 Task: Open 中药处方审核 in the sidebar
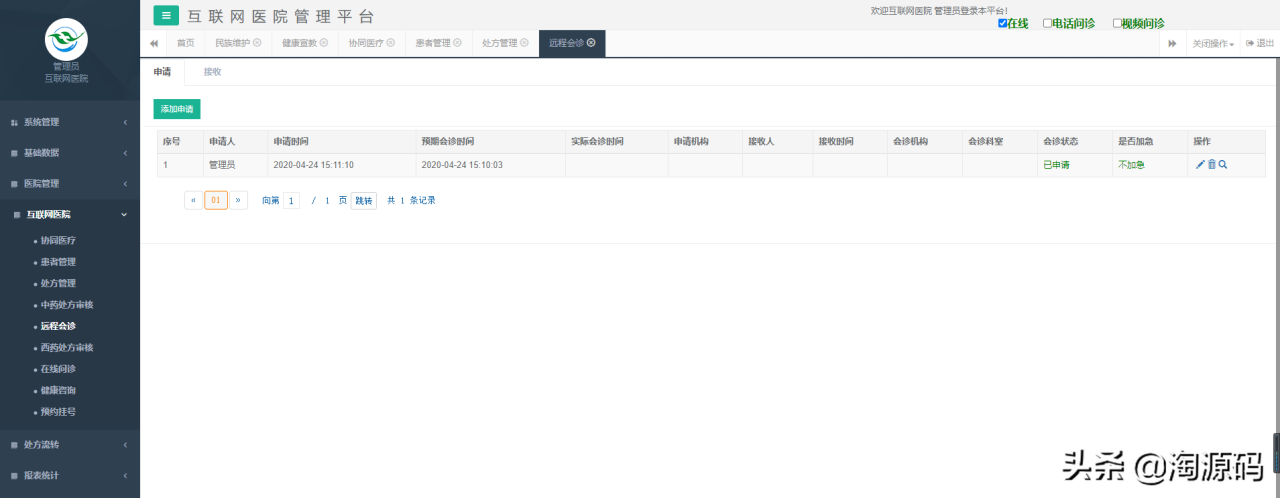pos(67,304)
